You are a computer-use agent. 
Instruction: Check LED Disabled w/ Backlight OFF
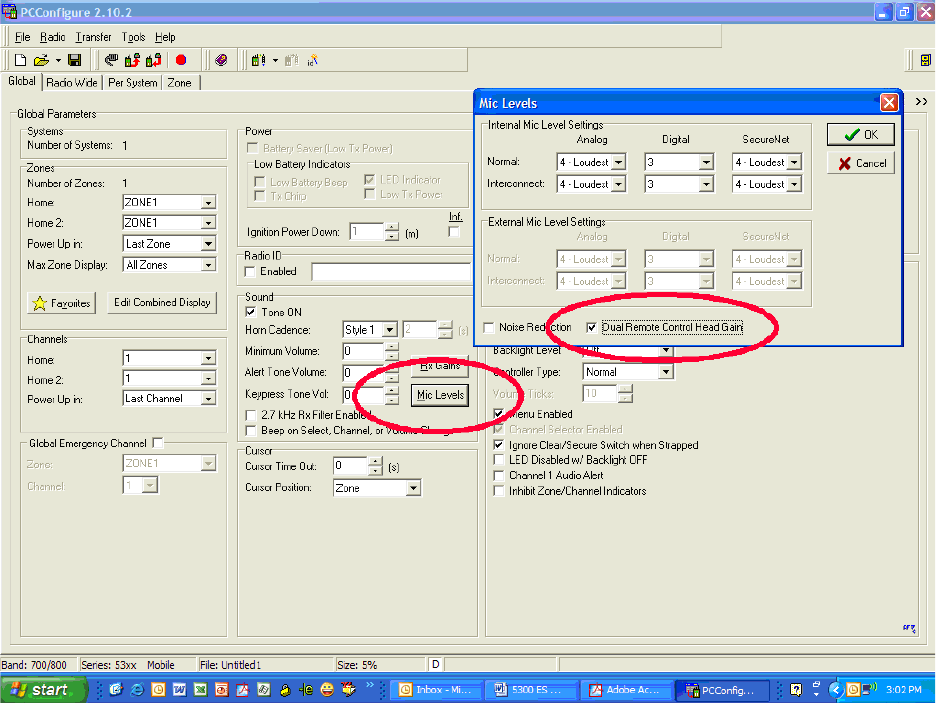pos(498,460)
